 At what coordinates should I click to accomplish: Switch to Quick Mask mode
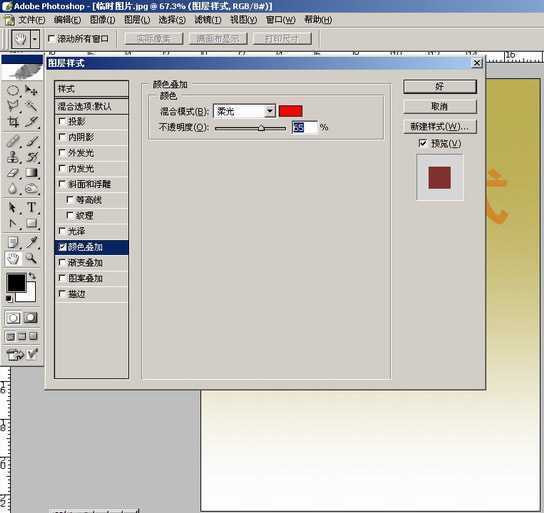(31, 318)
